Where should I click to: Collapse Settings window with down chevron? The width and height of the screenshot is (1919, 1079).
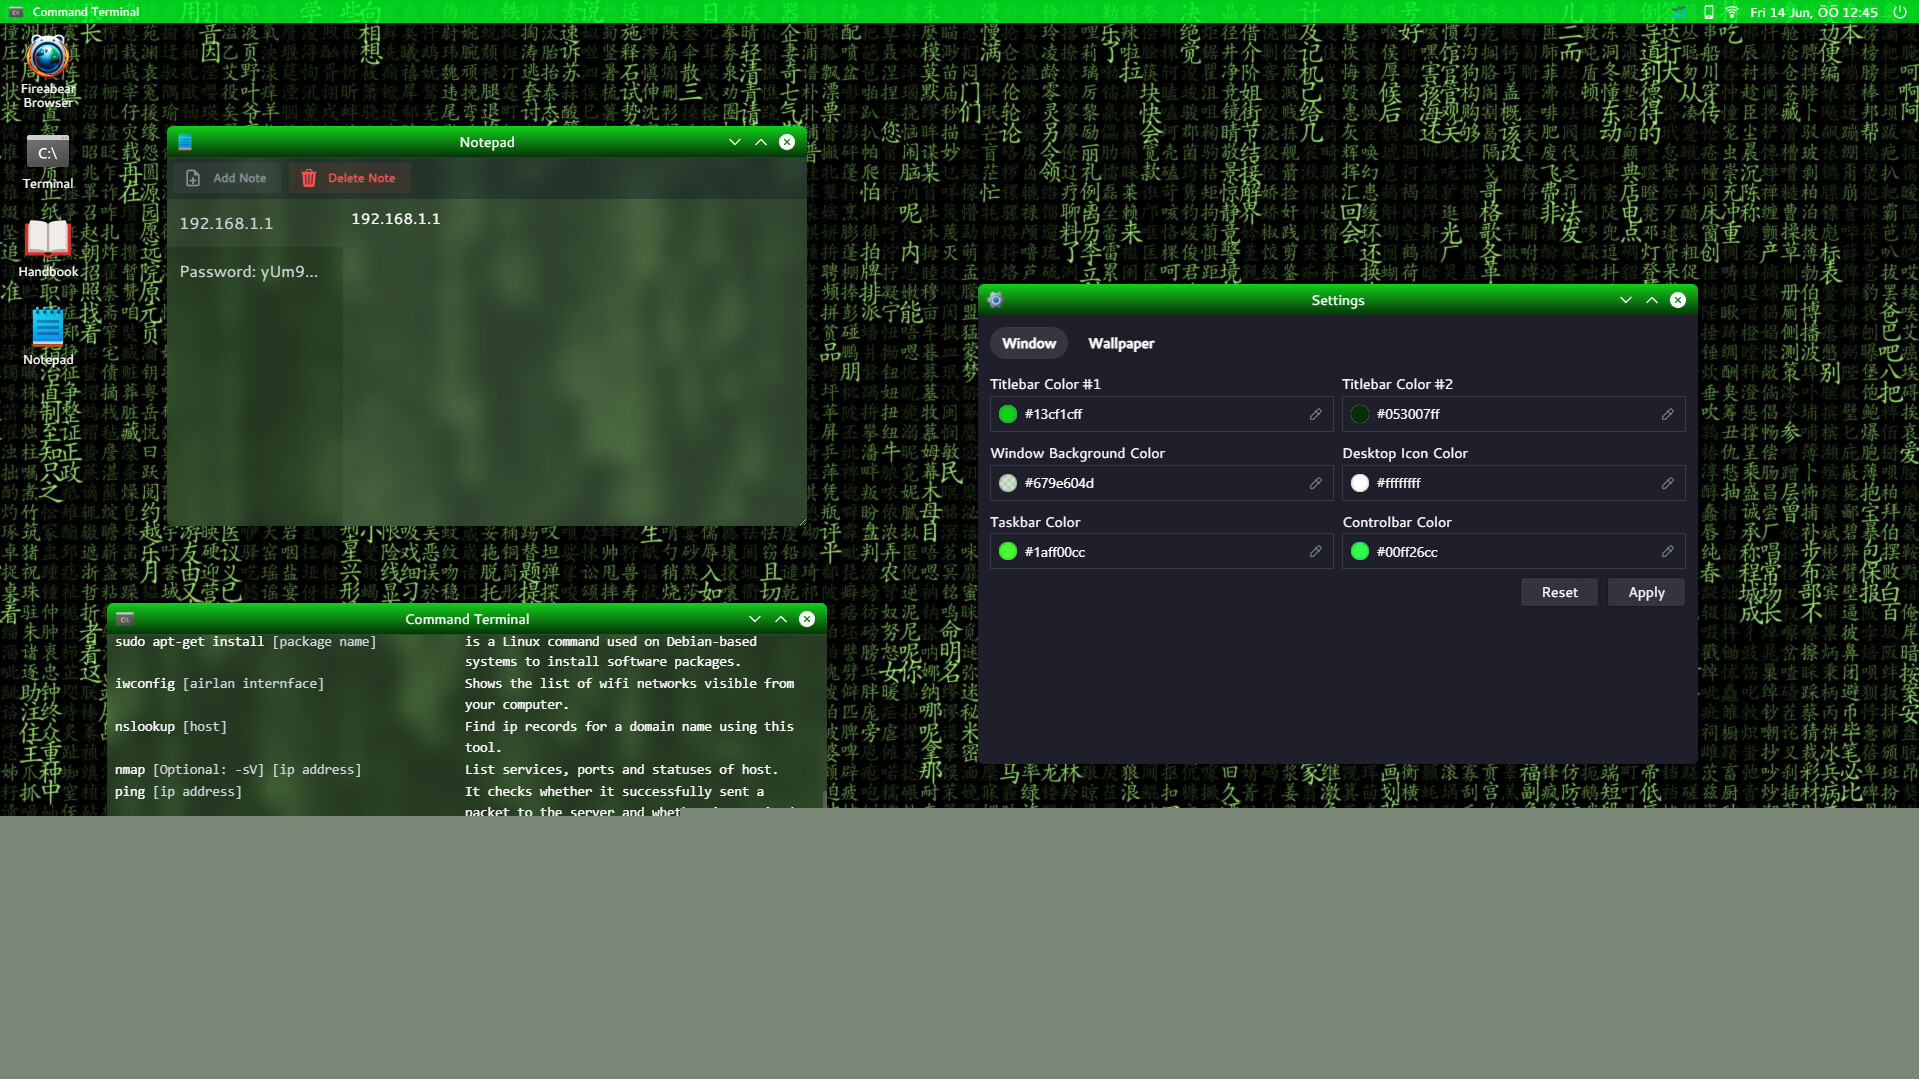pyautogui.click(x=1625, y=300)
